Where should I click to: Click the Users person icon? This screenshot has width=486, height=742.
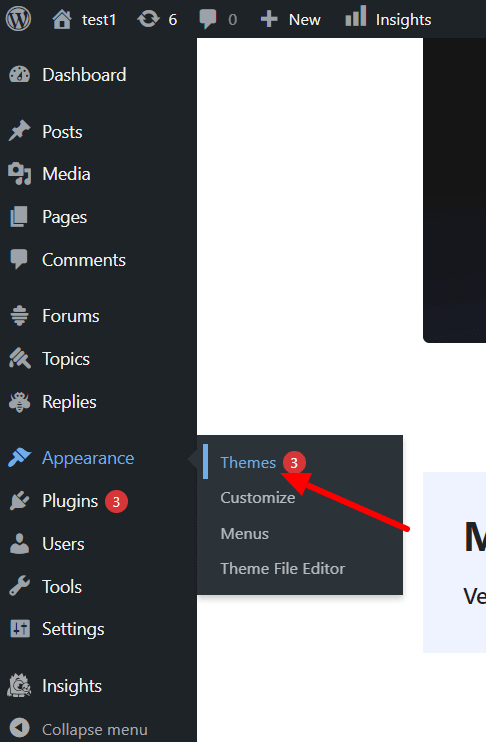click(x=19, y=544)
